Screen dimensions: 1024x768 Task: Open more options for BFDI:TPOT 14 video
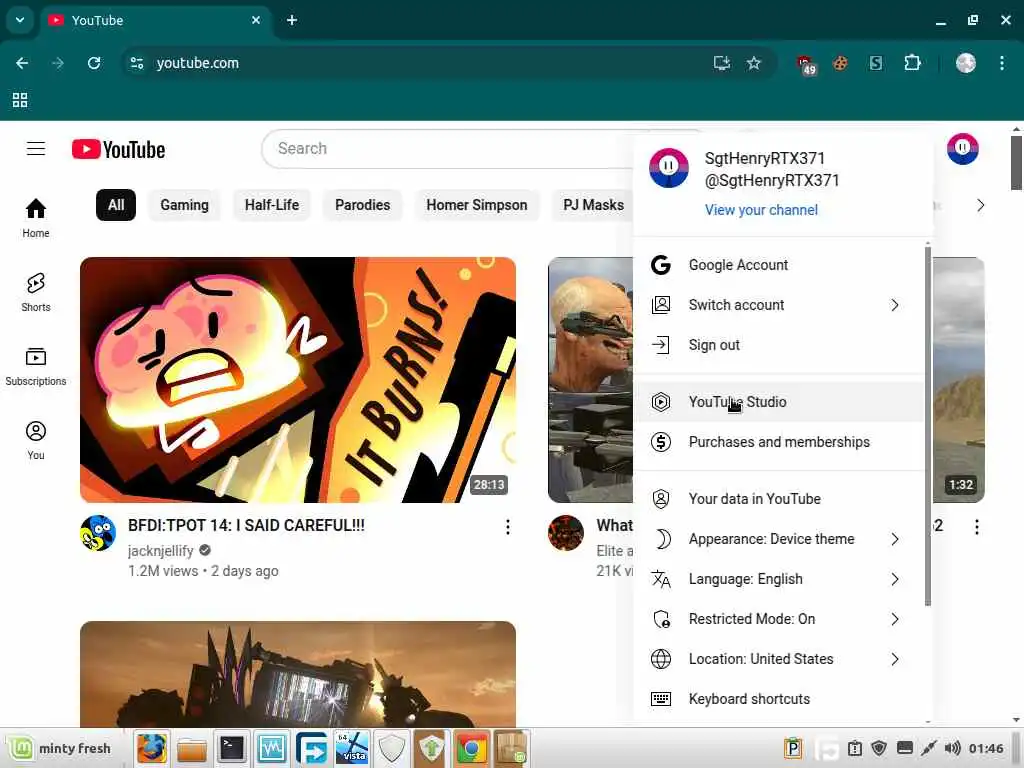[x=507, y=527]
